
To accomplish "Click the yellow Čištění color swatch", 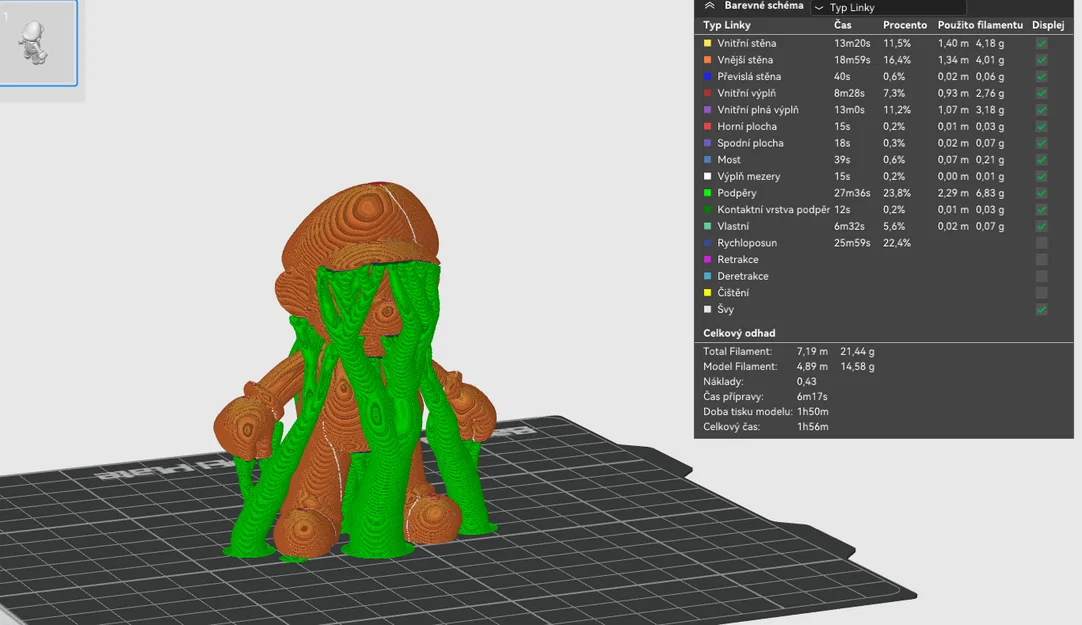I will click(x=707, y=292).
